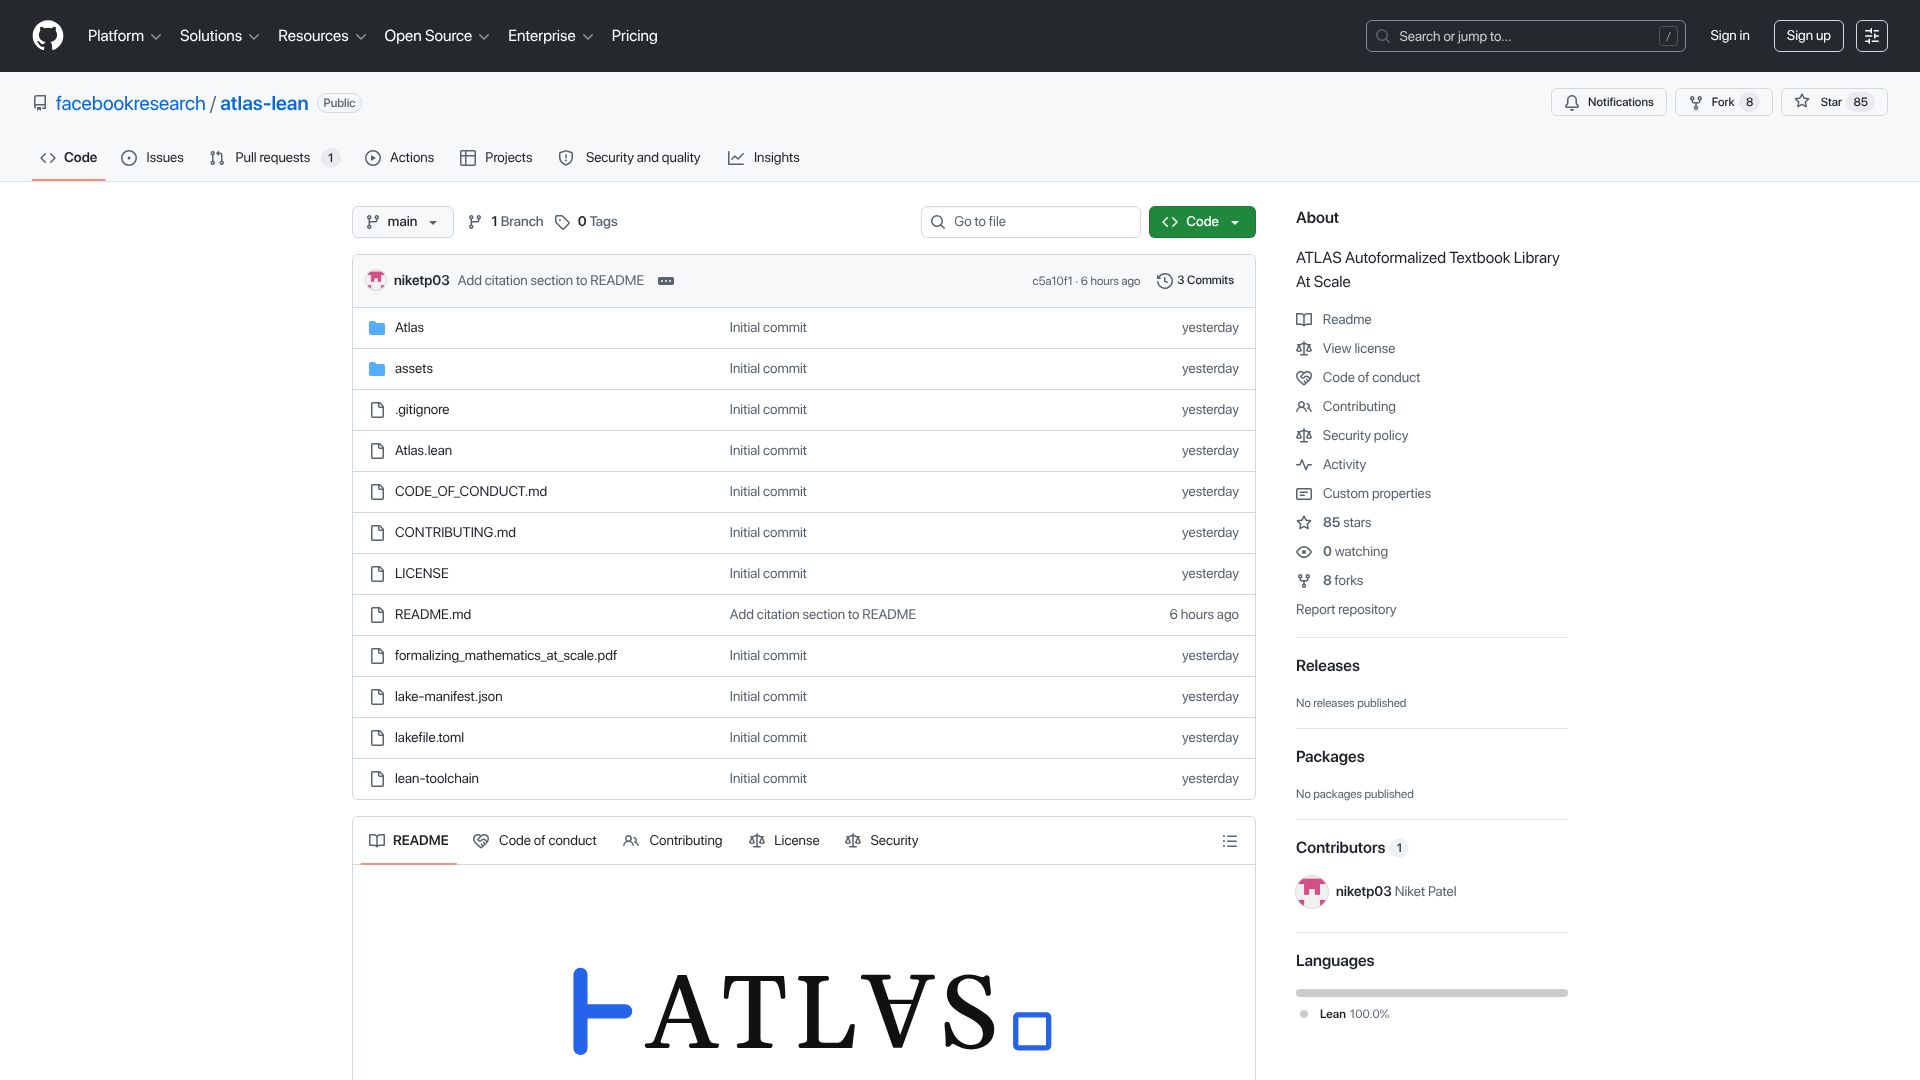
Task: Expand the Open Source menu
Action: tap(437, 36)
